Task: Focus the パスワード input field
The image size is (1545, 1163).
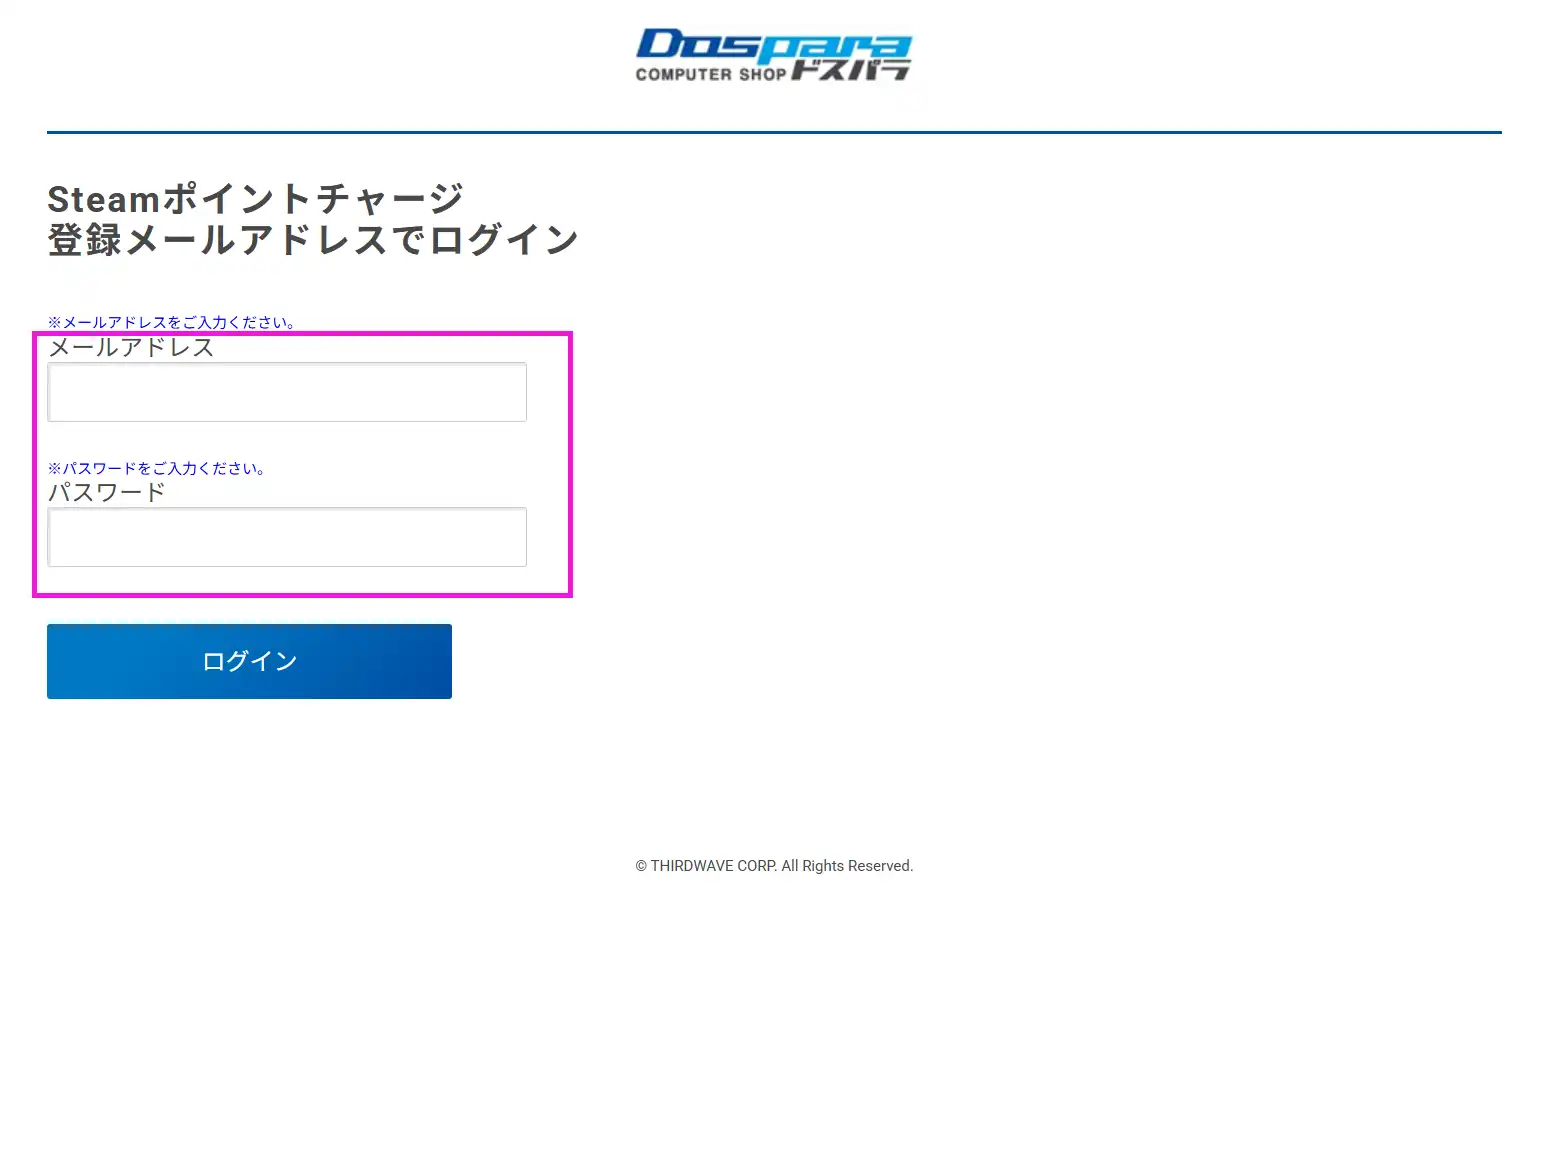Action: pos(287,537)
